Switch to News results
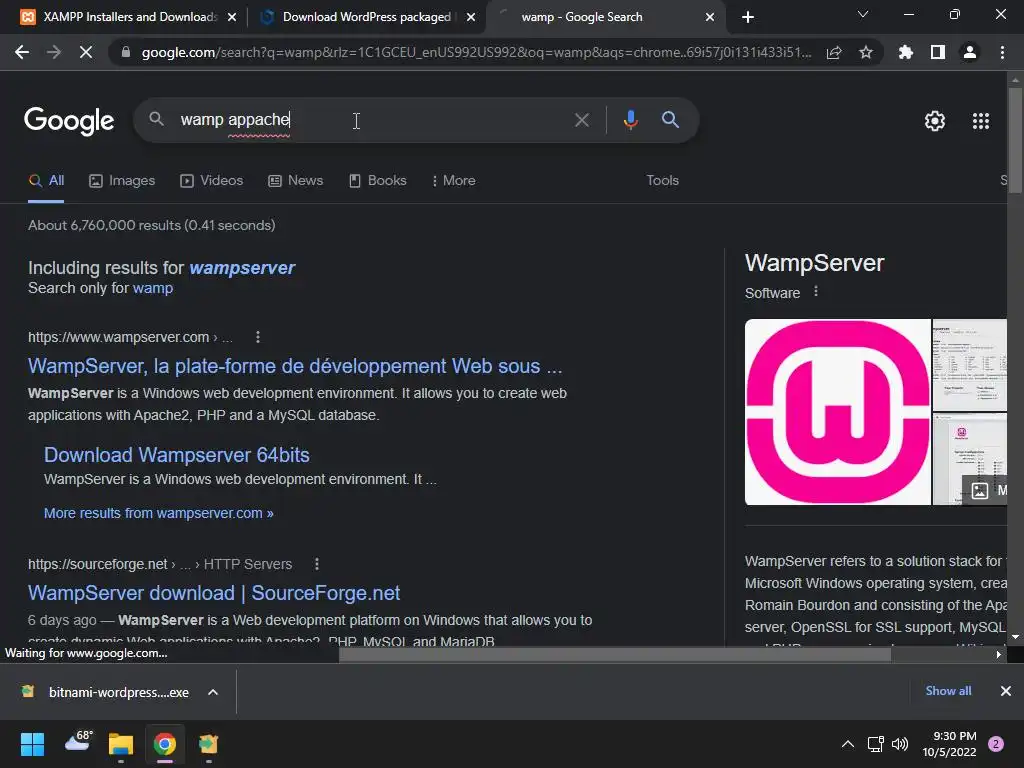1024x768 pixels. [x=296, y=181]
